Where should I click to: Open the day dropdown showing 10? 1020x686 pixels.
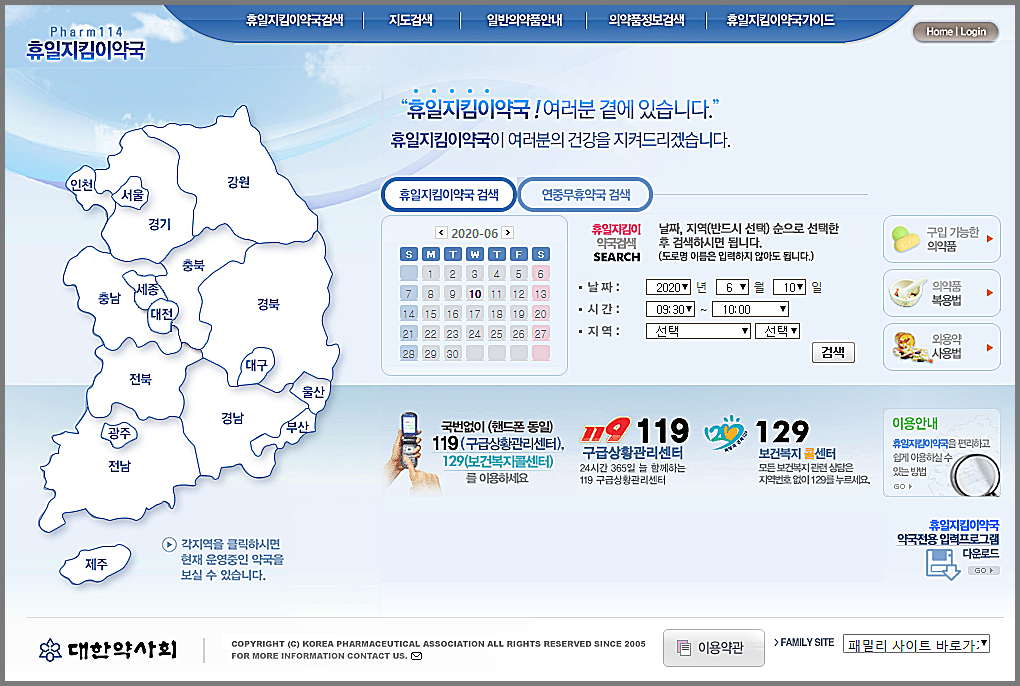click(790, 287)
